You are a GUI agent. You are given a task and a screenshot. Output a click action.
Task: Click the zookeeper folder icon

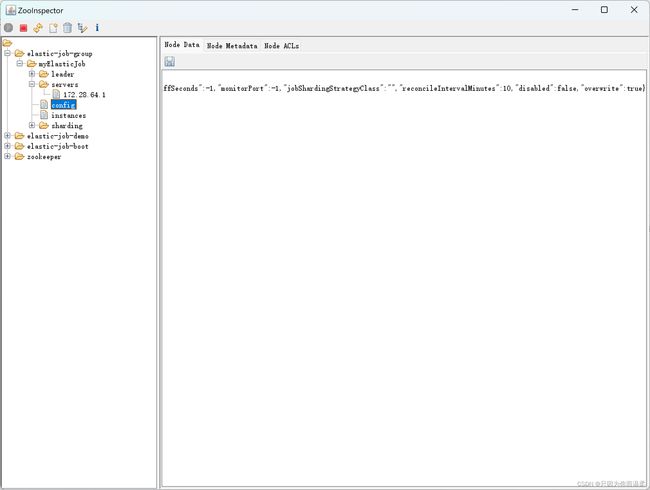click(19, 157)
